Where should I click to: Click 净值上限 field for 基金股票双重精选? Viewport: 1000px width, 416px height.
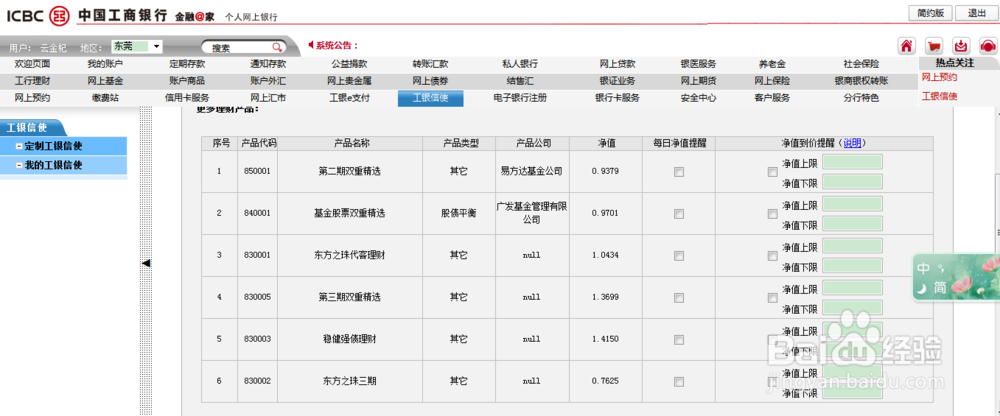click(x=852, y=204)
